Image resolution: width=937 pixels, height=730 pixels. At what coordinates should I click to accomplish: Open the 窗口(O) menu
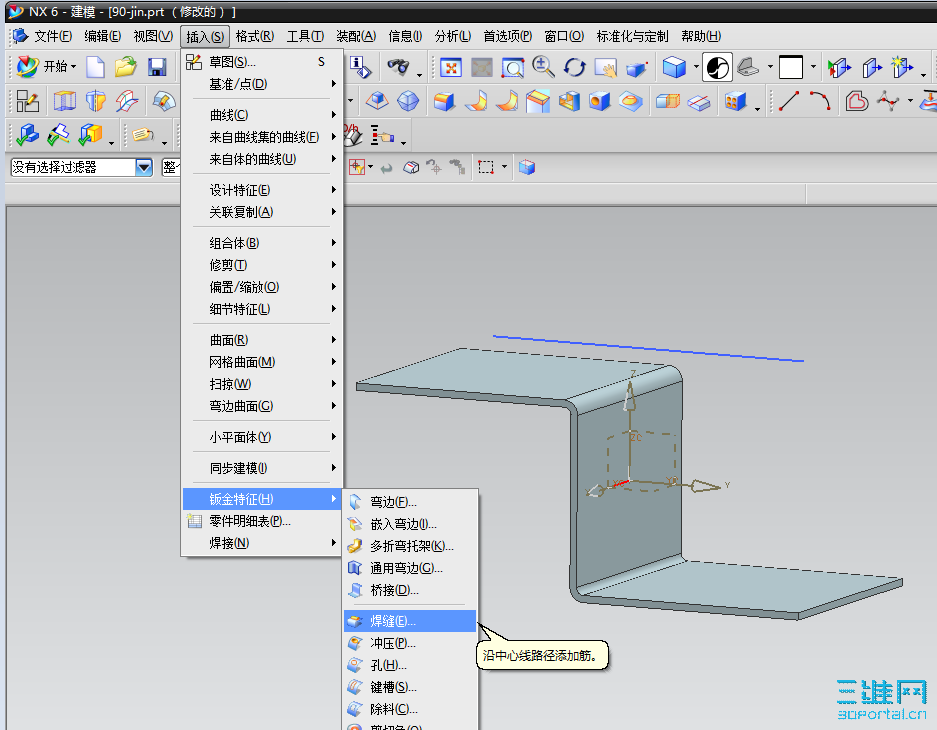[x=564, y=36]
